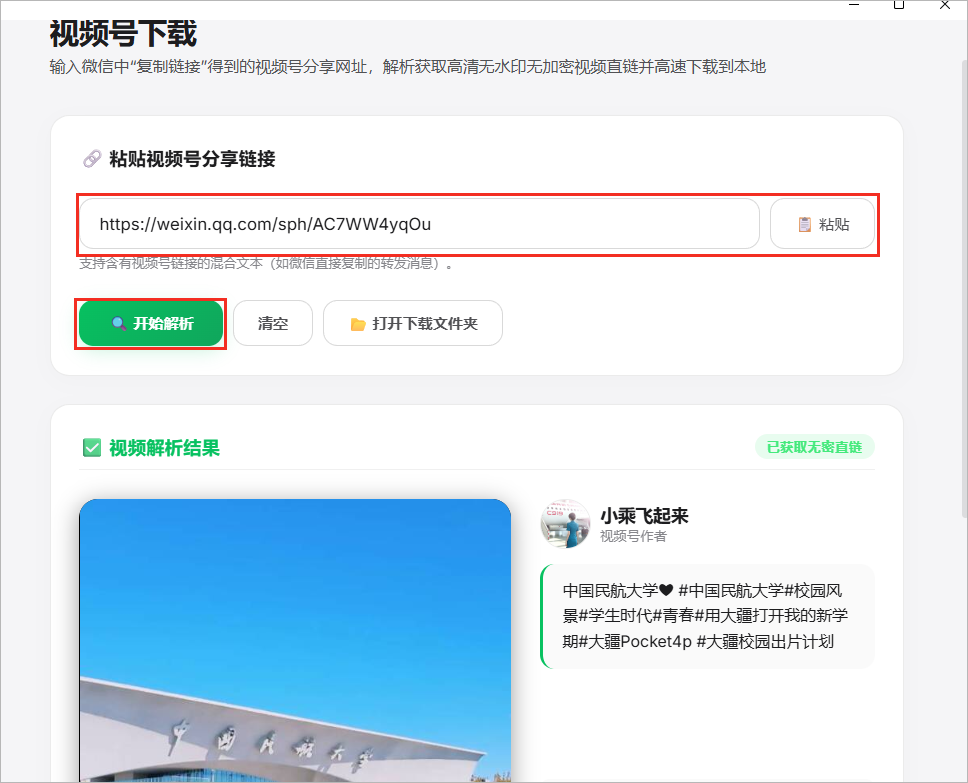This screenshot has width=968, height=783.
Task: Minimize the window
Action: click(854, 5)
